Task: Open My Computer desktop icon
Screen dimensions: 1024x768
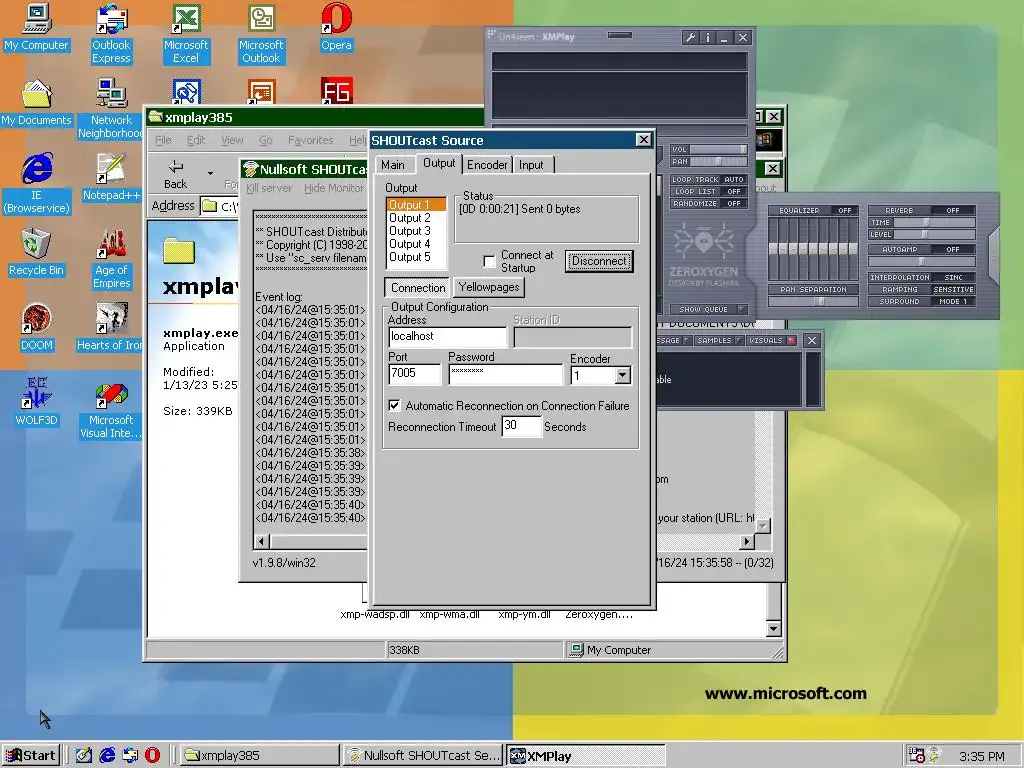Action: (x=36, y=27)
